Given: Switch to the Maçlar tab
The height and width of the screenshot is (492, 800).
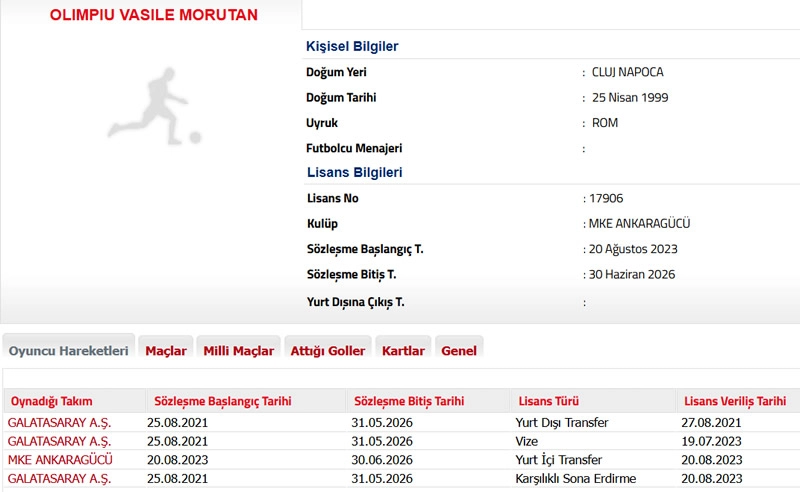Looking at the screenshot, I should (x=166, y=351).
